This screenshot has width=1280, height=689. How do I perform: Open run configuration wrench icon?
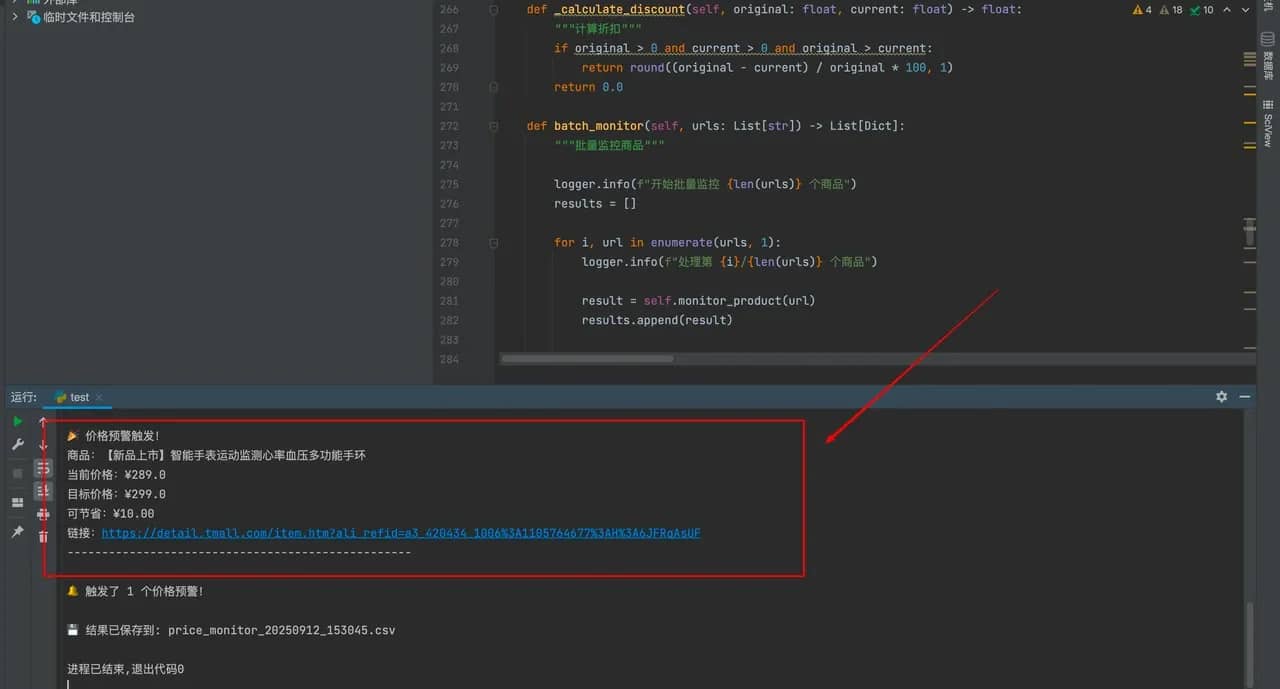click(17, 445)
